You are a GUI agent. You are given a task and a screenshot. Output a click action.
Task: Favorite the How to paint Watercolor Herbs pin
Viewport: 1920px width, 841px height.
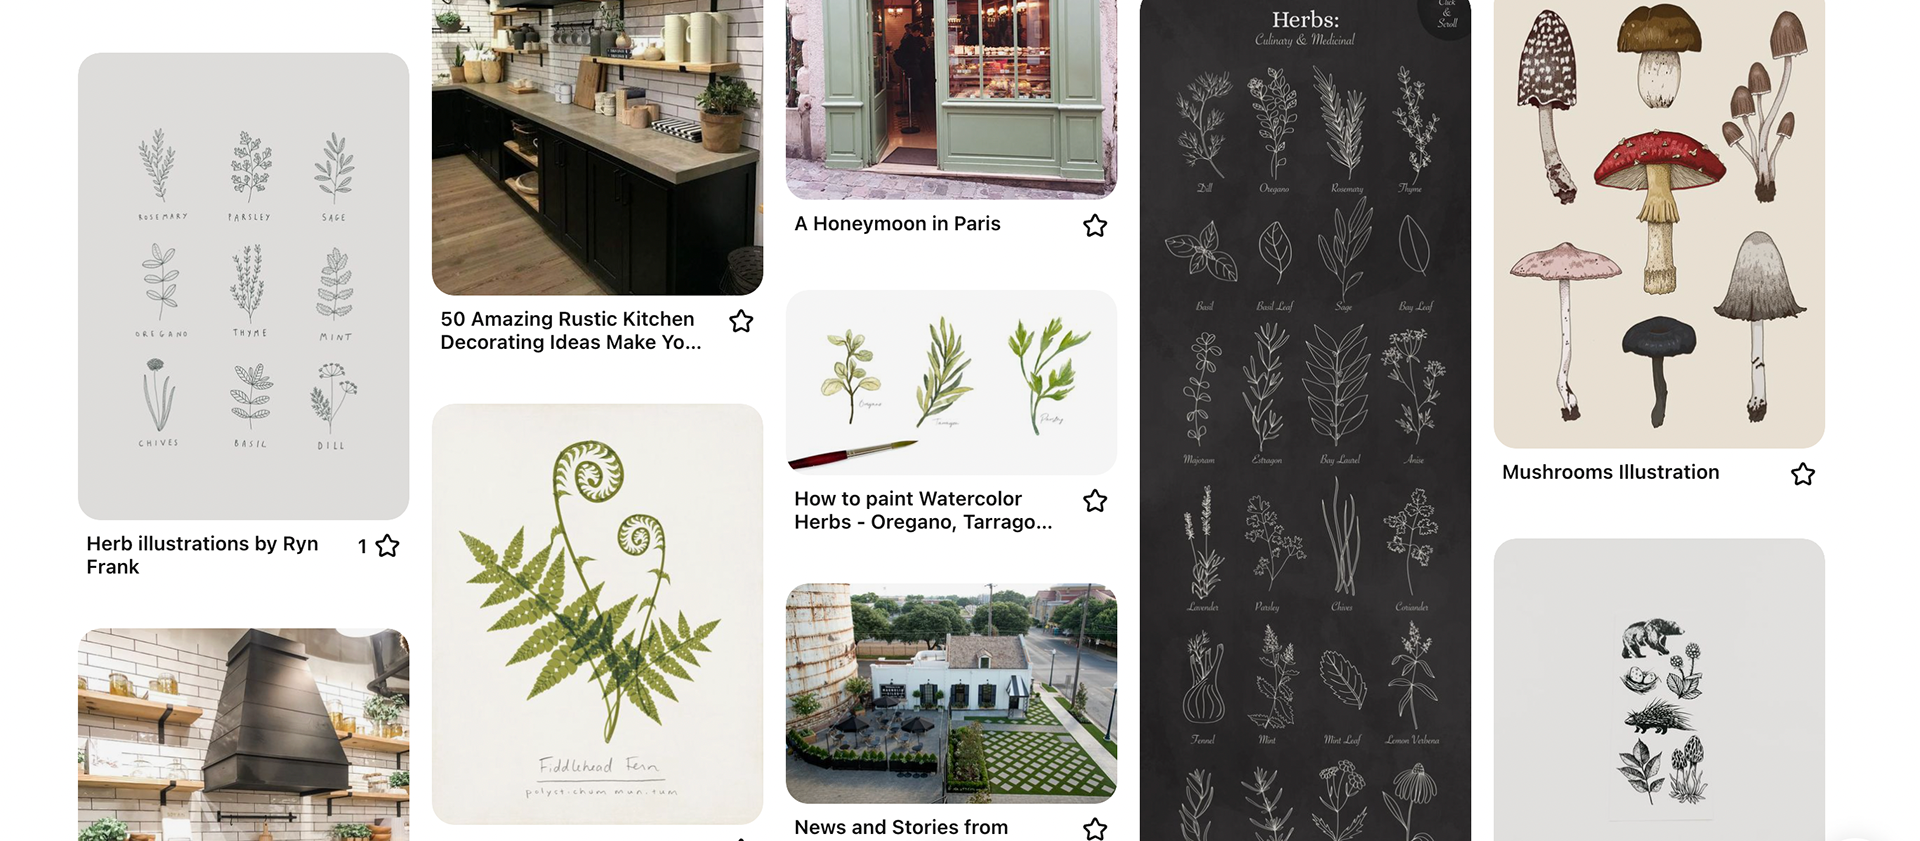pos(1095,501)
